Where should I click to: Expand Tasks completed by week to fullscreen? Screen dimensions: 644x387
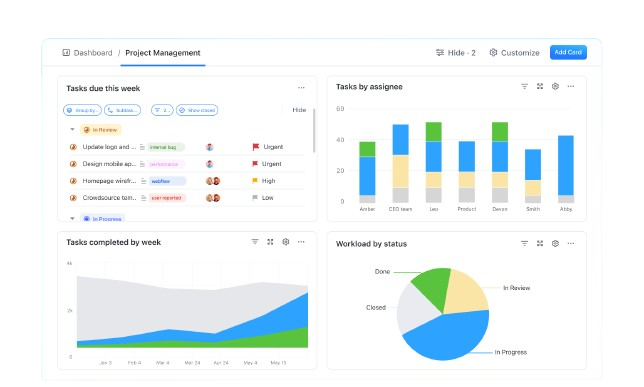tap(270, 242)
